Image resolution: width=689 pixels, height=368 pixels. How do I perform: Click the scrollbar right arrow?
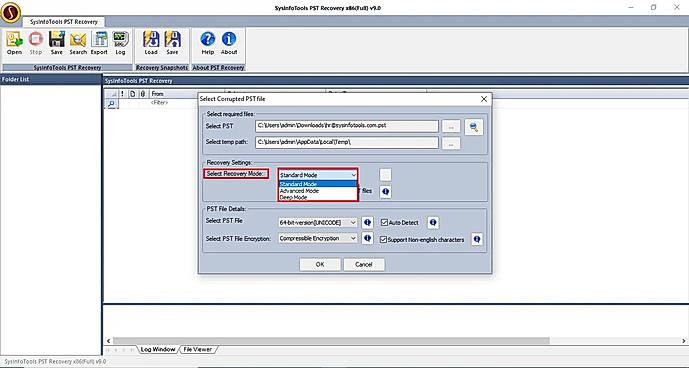(684, 341)
